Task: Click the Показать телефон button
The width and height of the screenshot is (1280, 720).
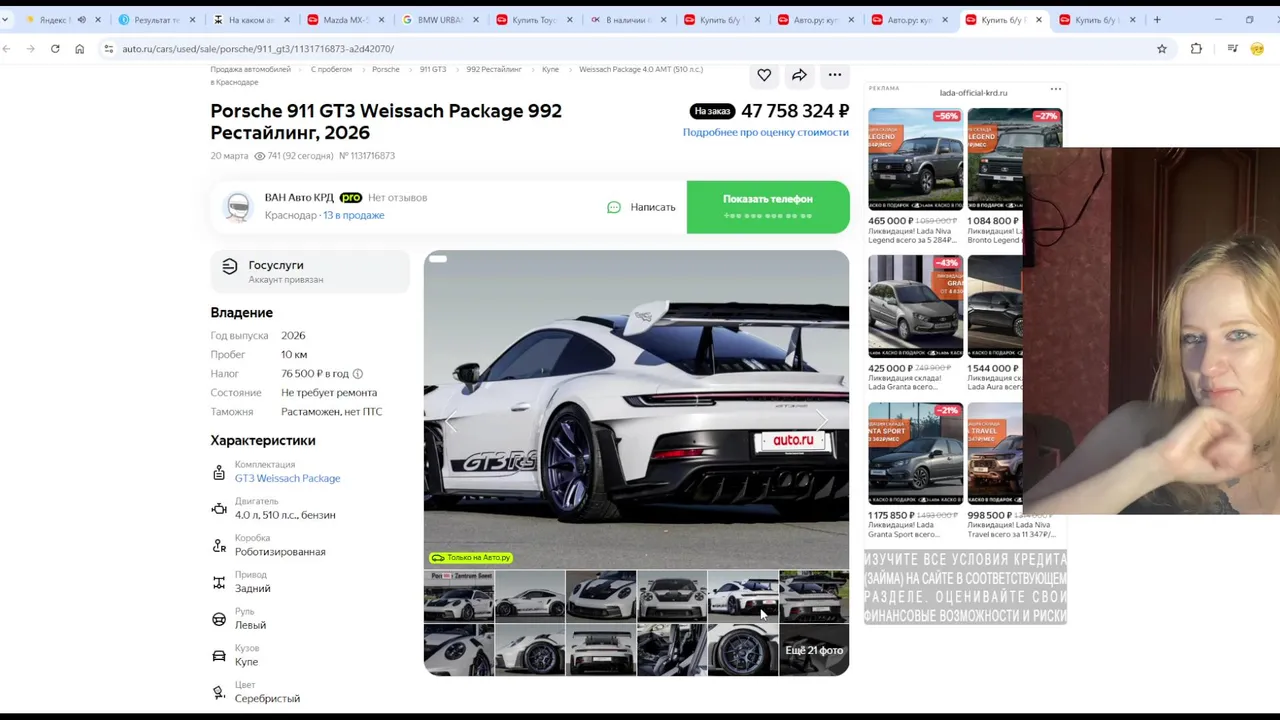Action: 768,207
